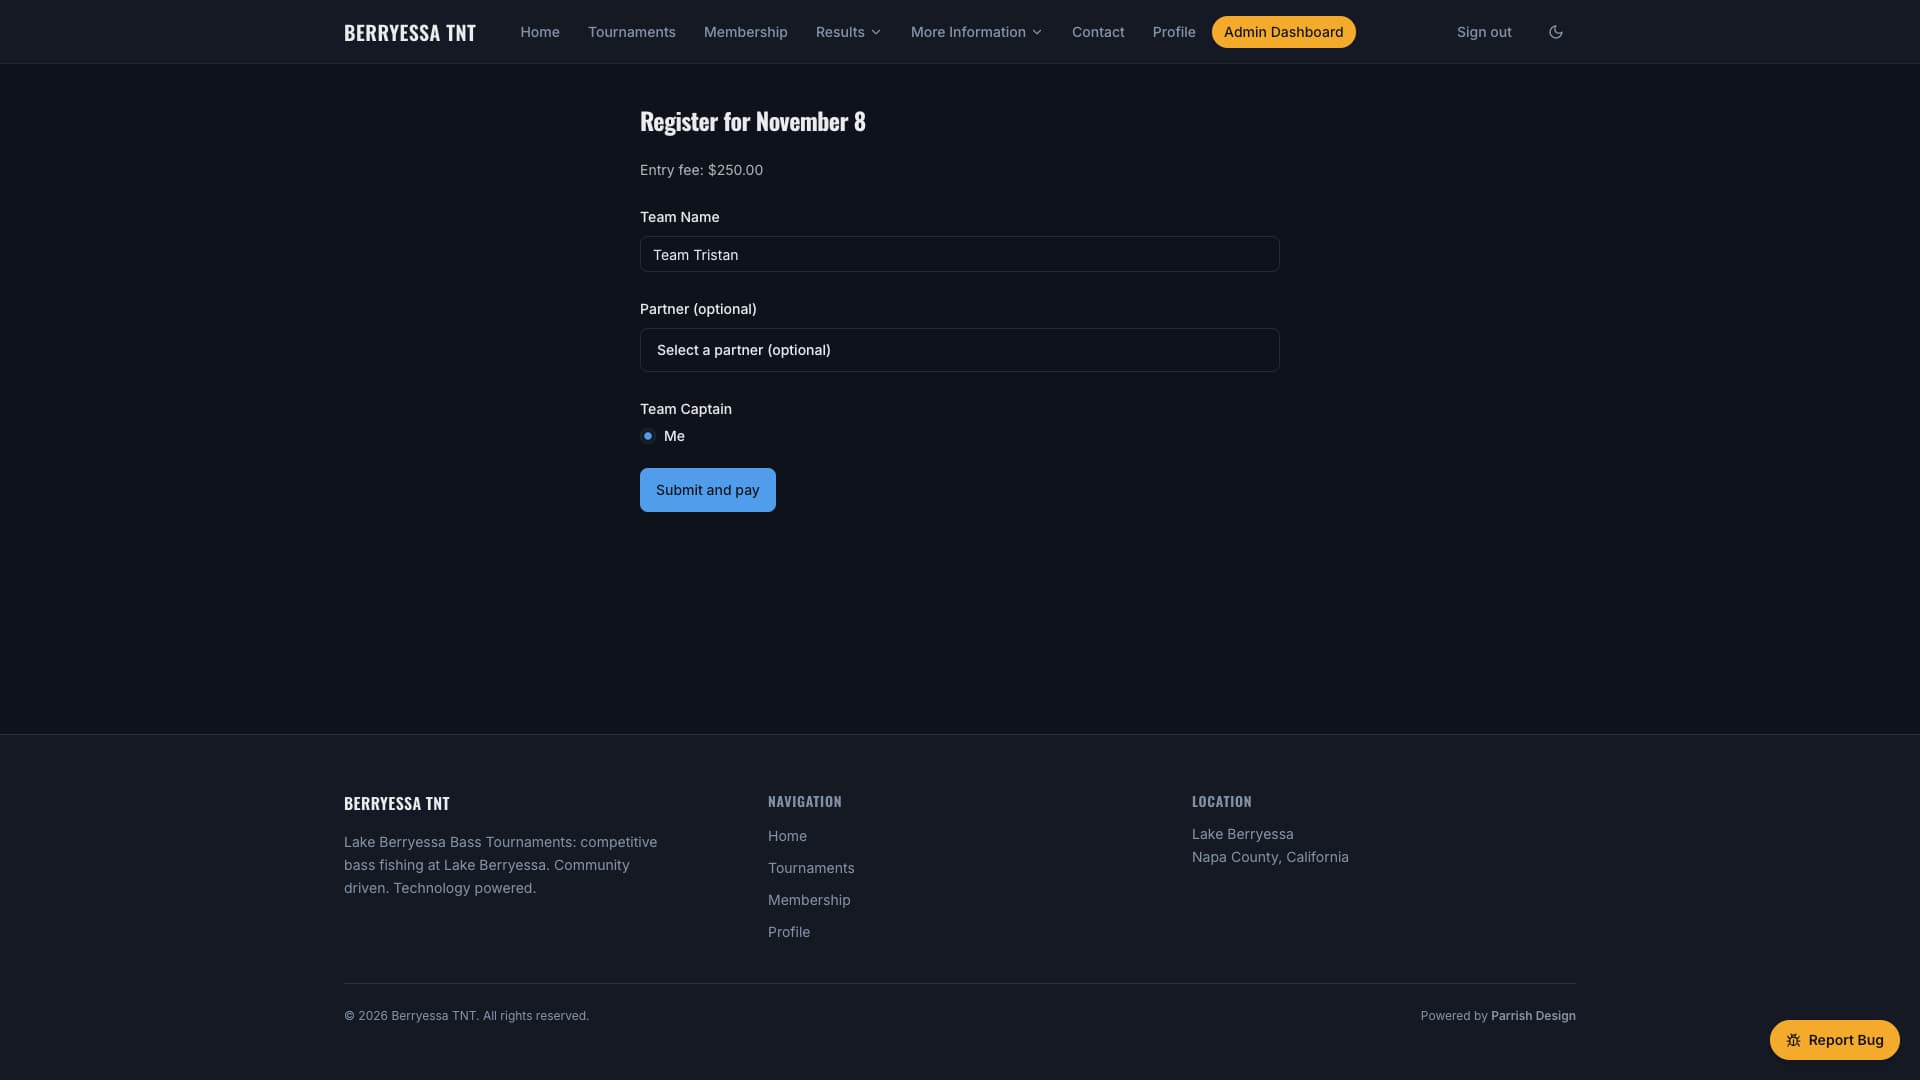Open Tournaments in the top navigation bar
This screenshot has width=1920, height=1080.
click(632, 32)
